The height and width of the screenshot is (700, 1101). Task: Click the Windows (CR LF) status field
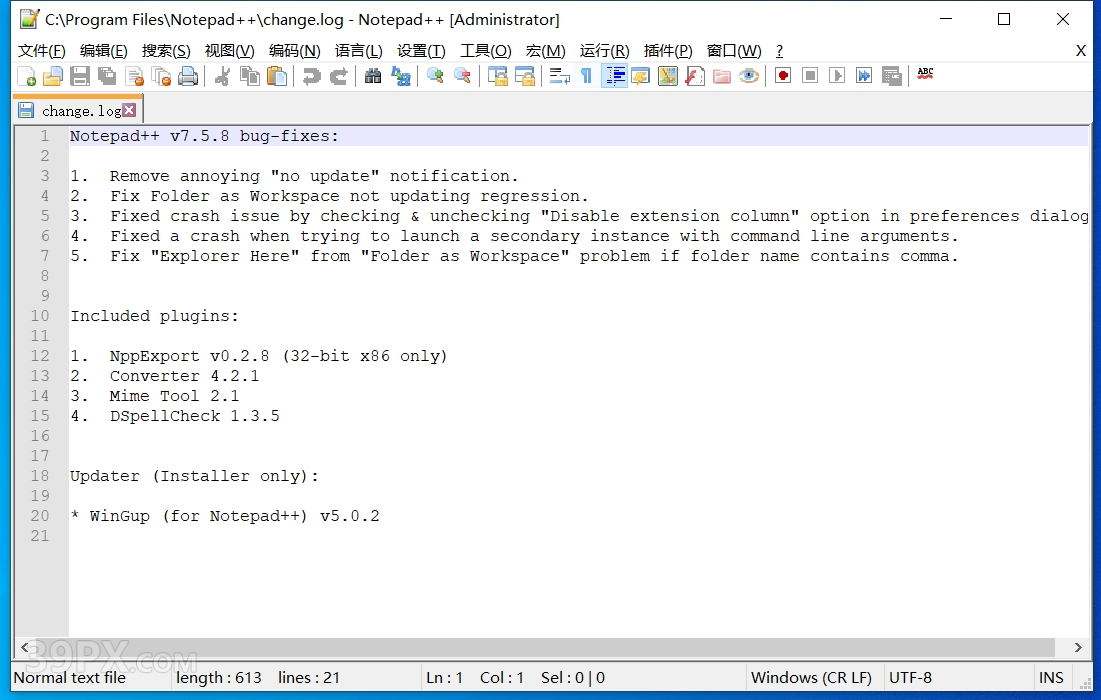(811, 678)
